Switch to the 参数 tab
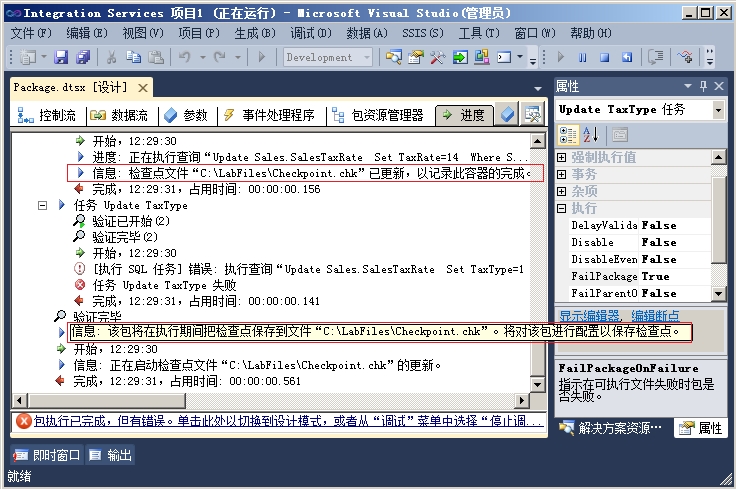Viewport: 736px width, 489px height. tap(186, 115)
